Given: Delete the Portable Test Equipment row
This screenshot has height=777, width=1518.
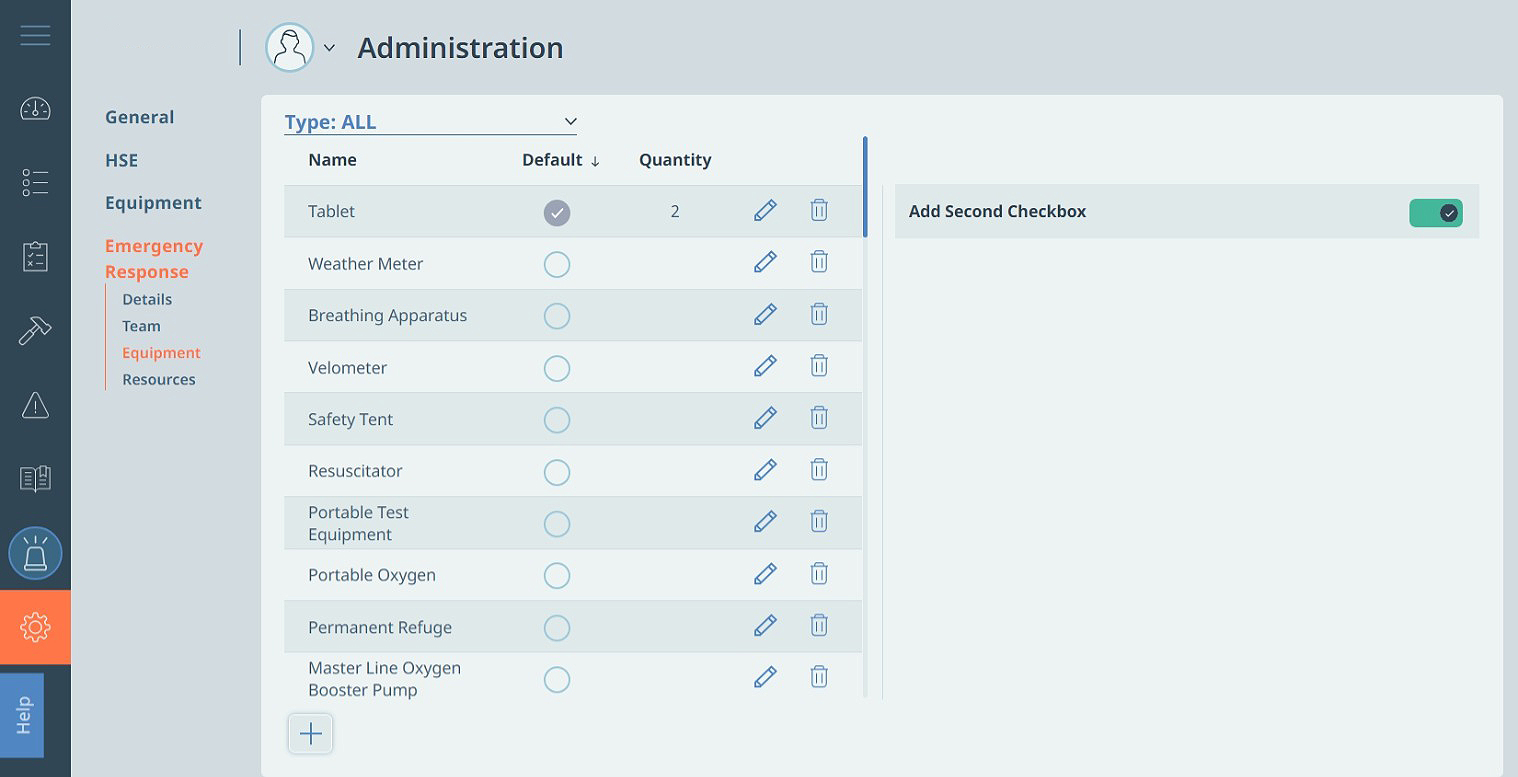Looking at the screenshot, I should 819,522.
